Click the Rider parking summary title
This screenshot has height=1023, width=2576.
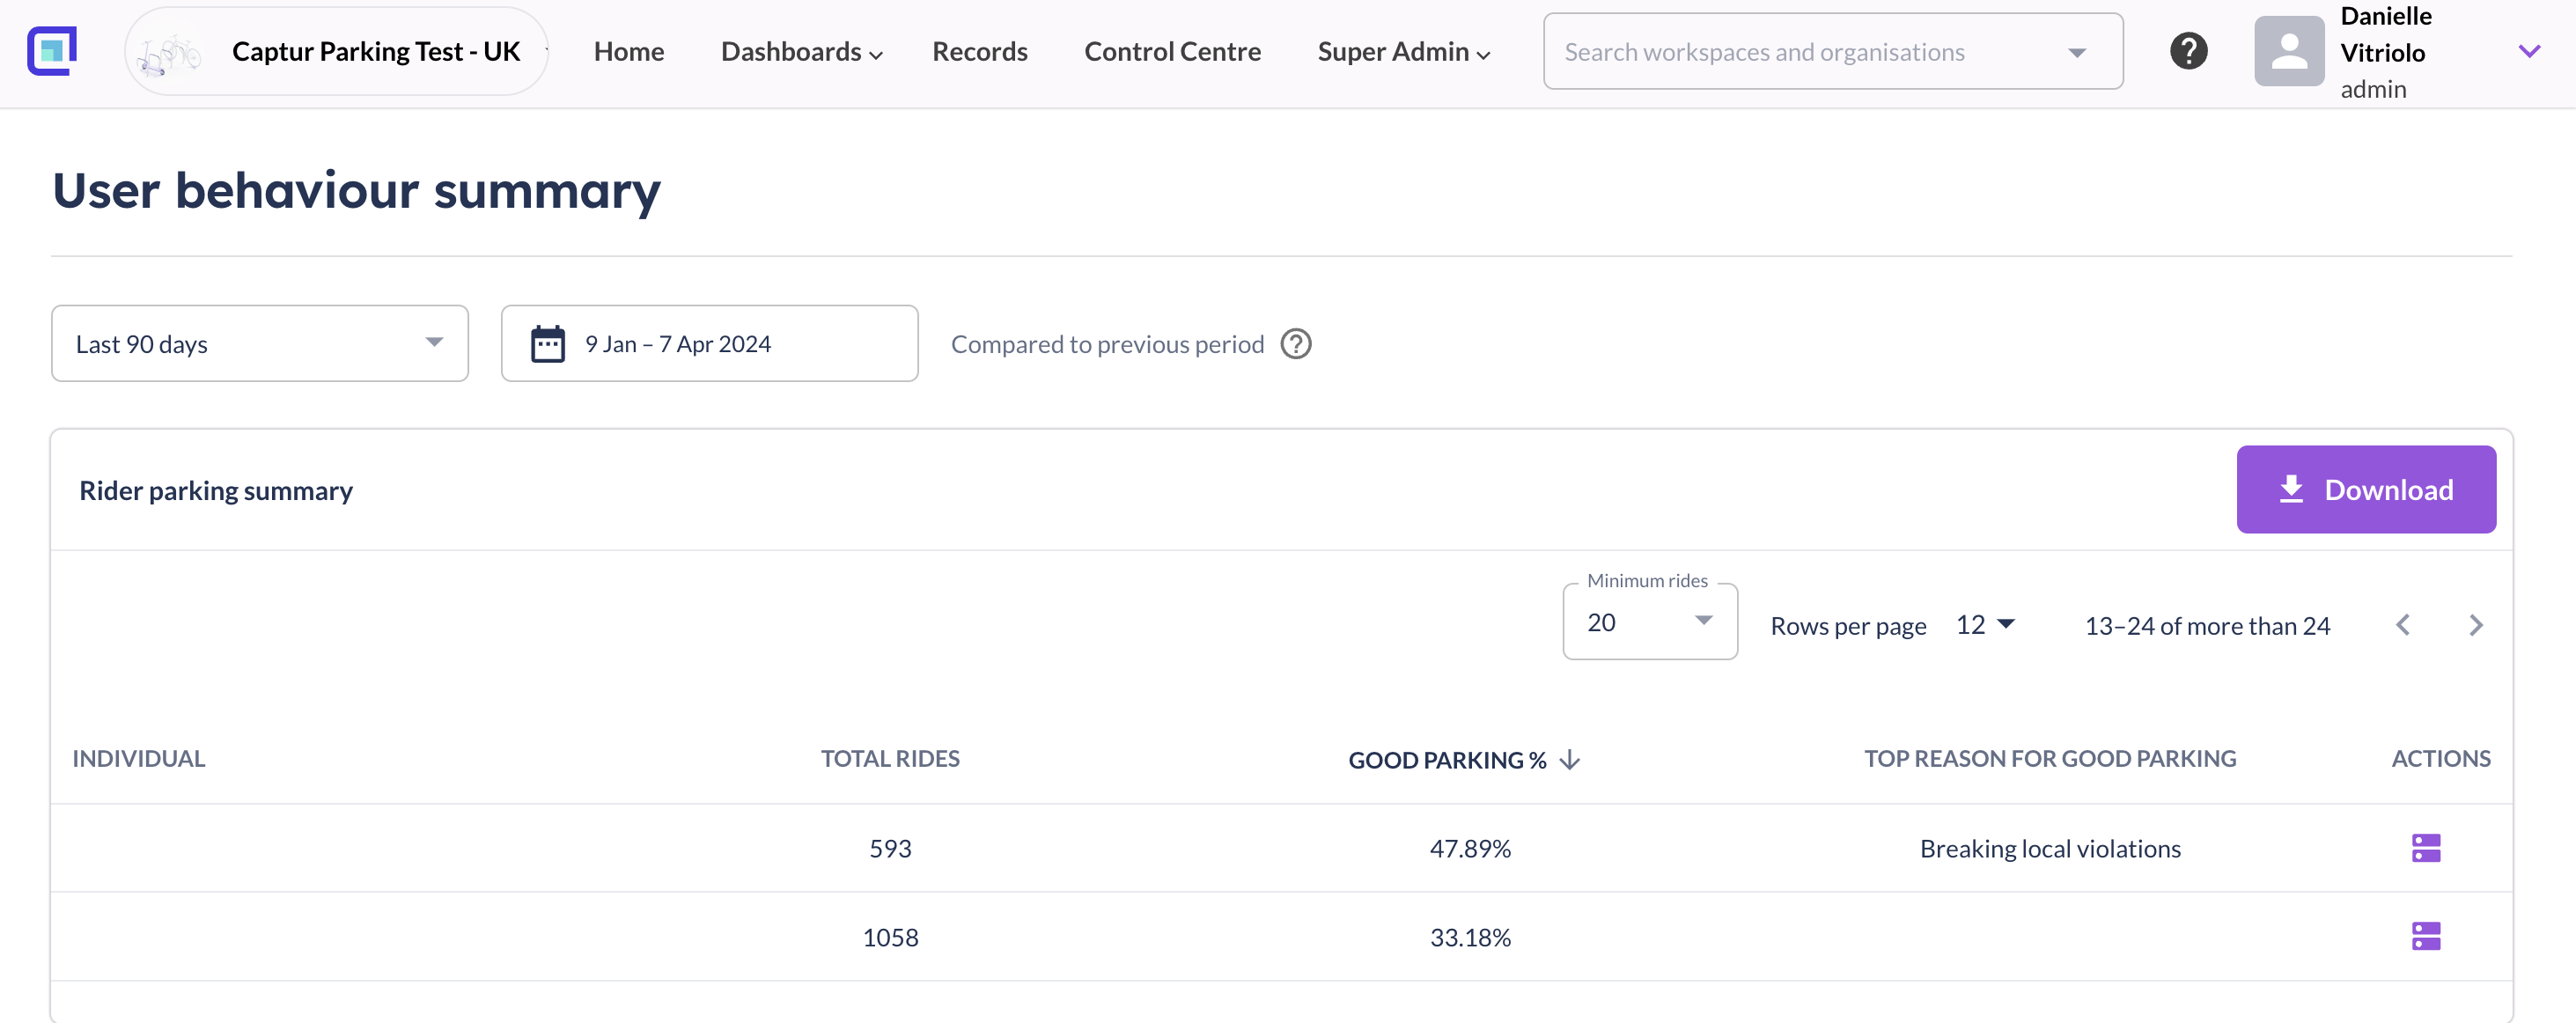click(x=216, y=490)
